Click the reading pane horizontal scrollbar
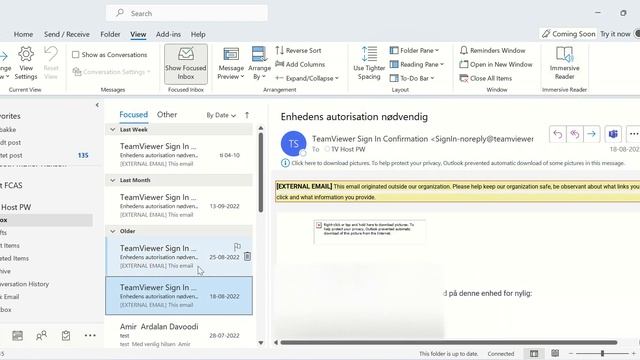 [x=448, y=342]
